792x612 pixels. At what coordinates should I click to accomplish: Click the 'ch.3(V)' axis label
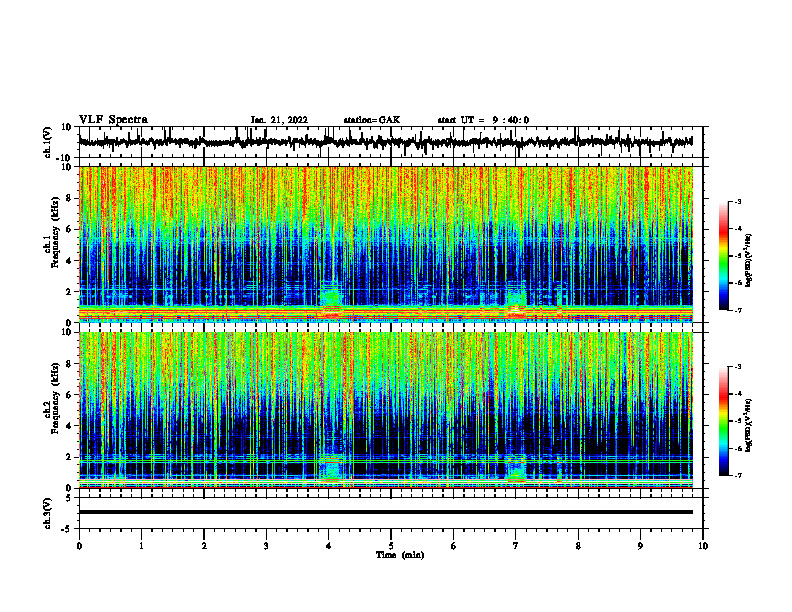48,513
